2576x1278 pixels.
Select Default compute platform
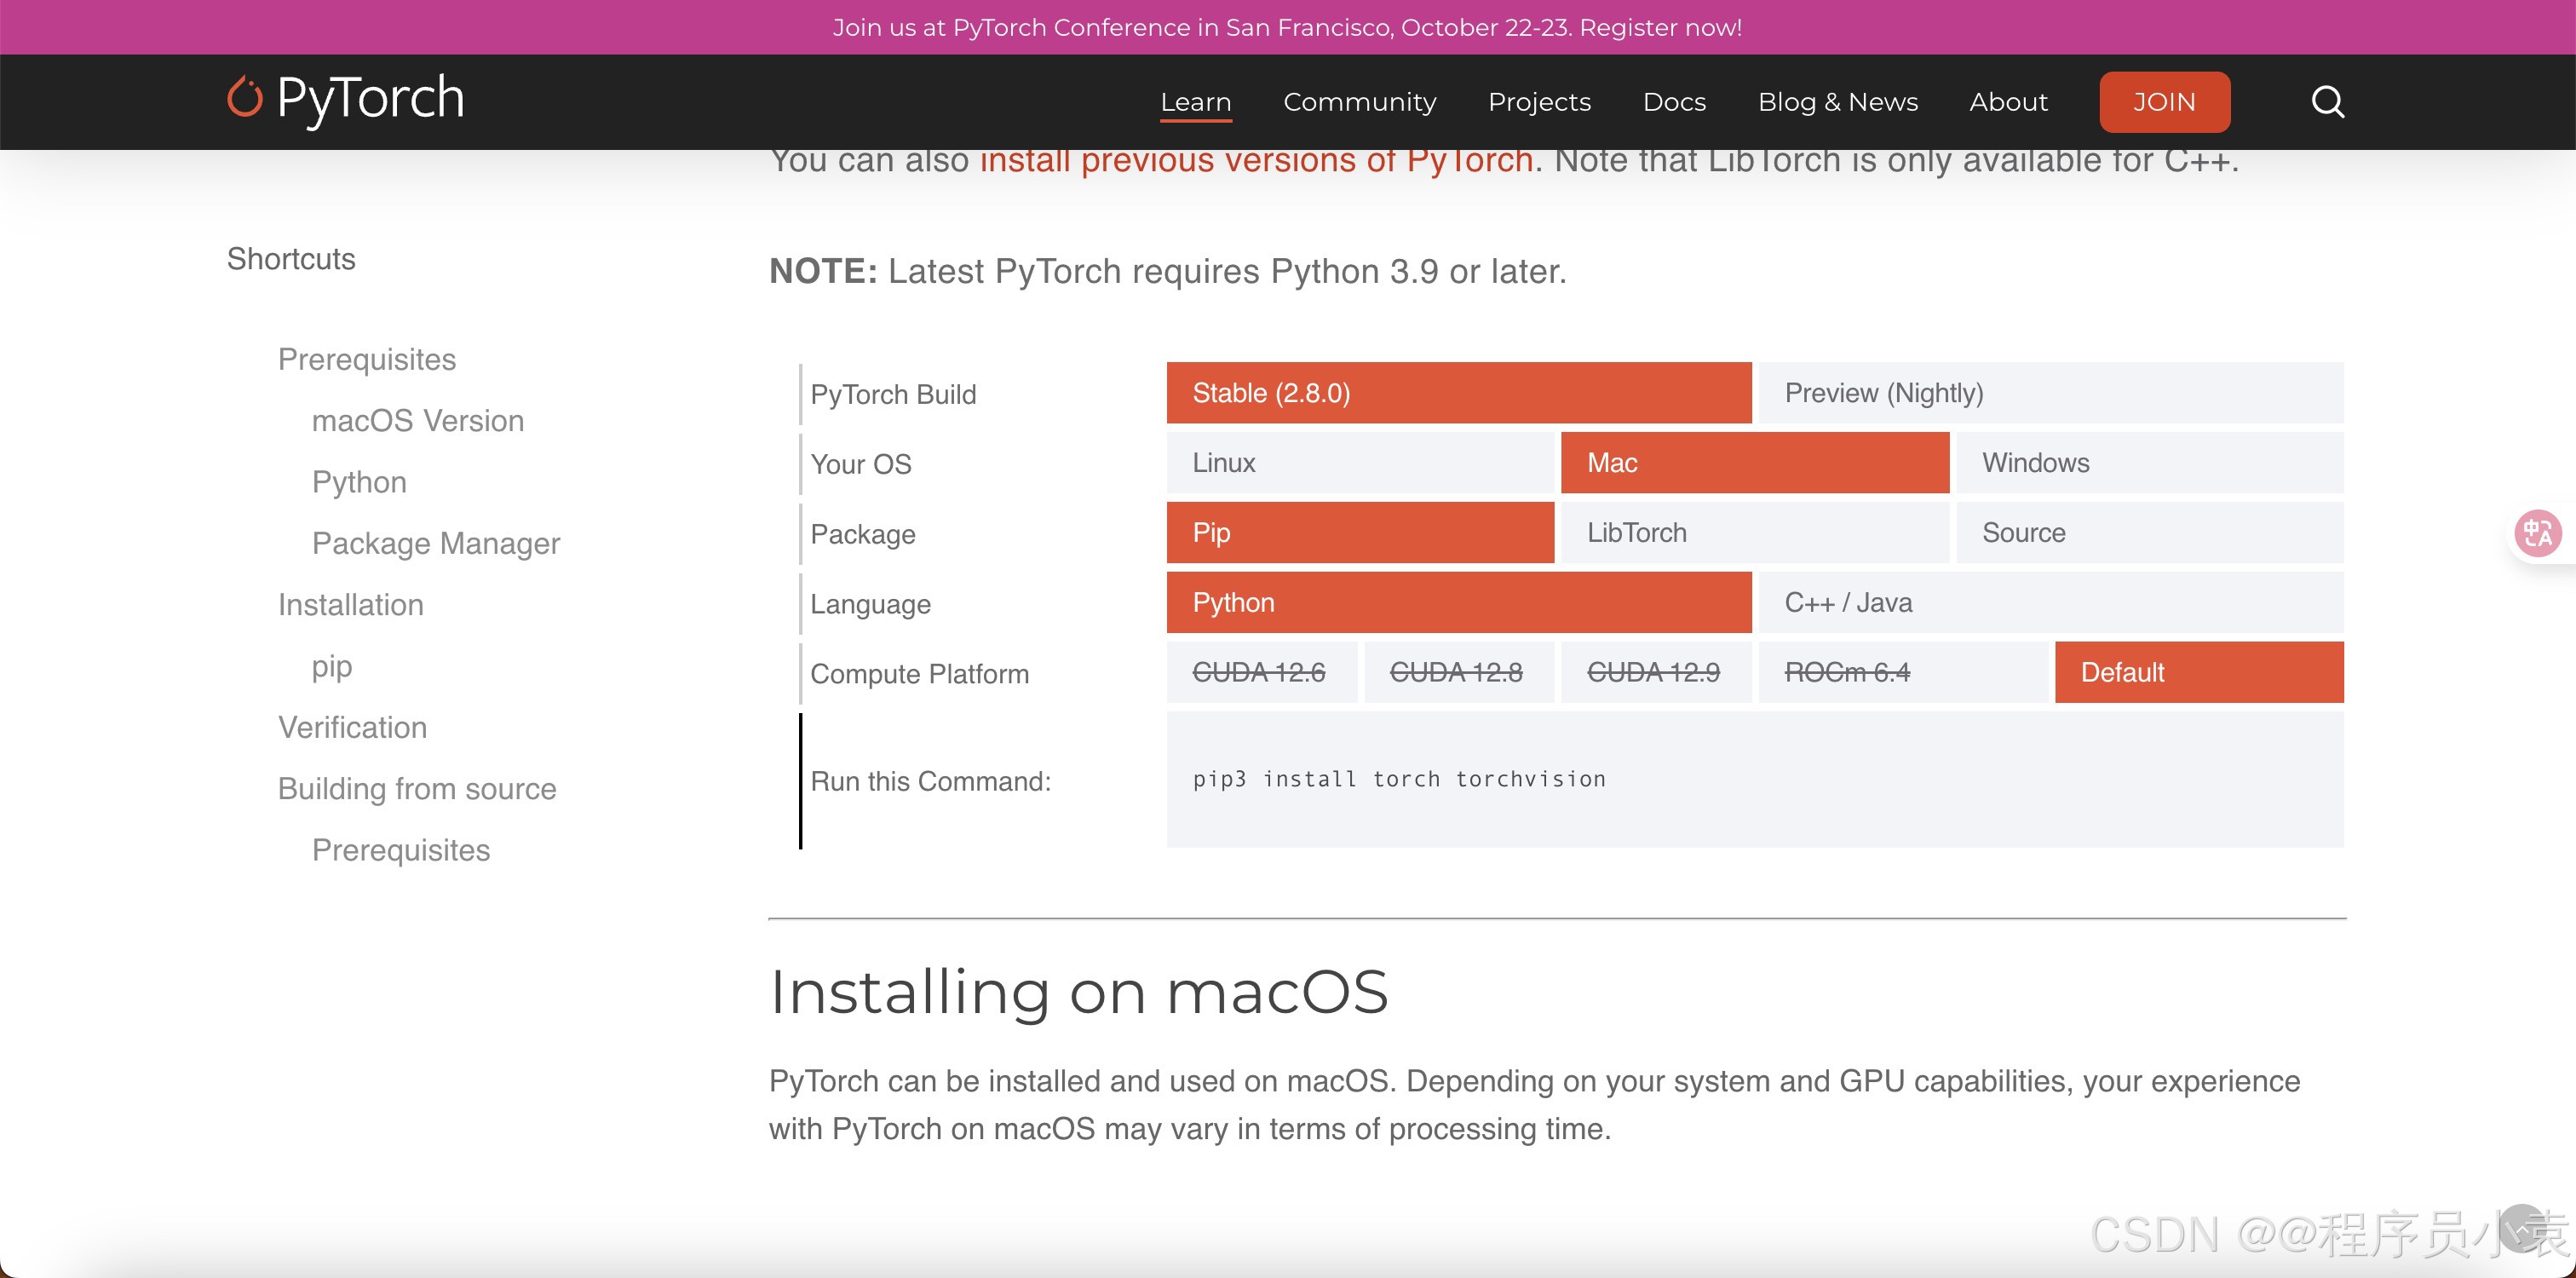pos(2199,672)
